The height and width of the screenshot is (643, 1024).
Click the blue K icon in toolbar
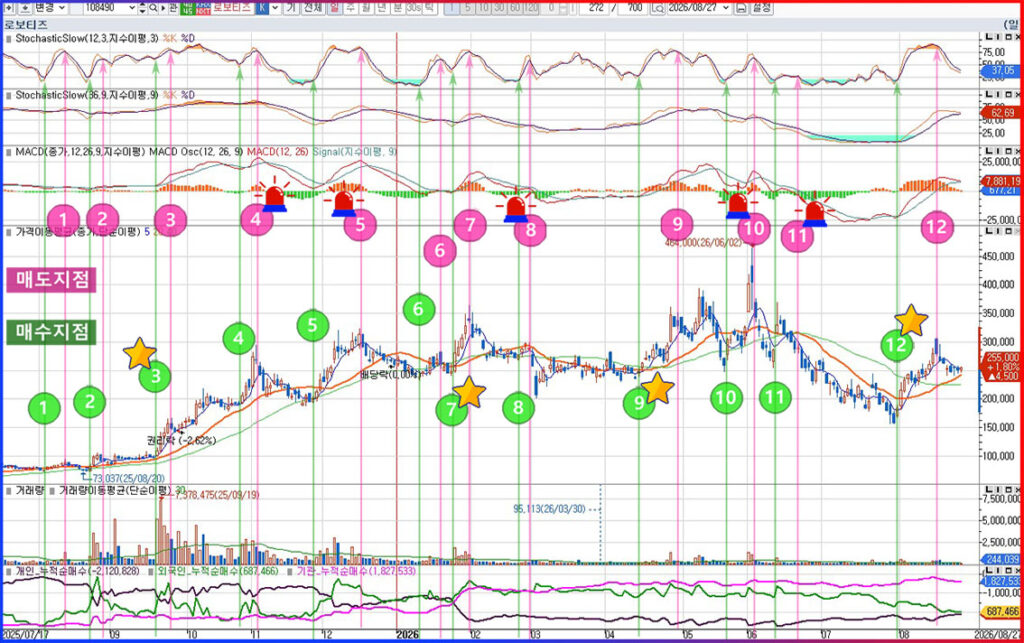[262, 8]
